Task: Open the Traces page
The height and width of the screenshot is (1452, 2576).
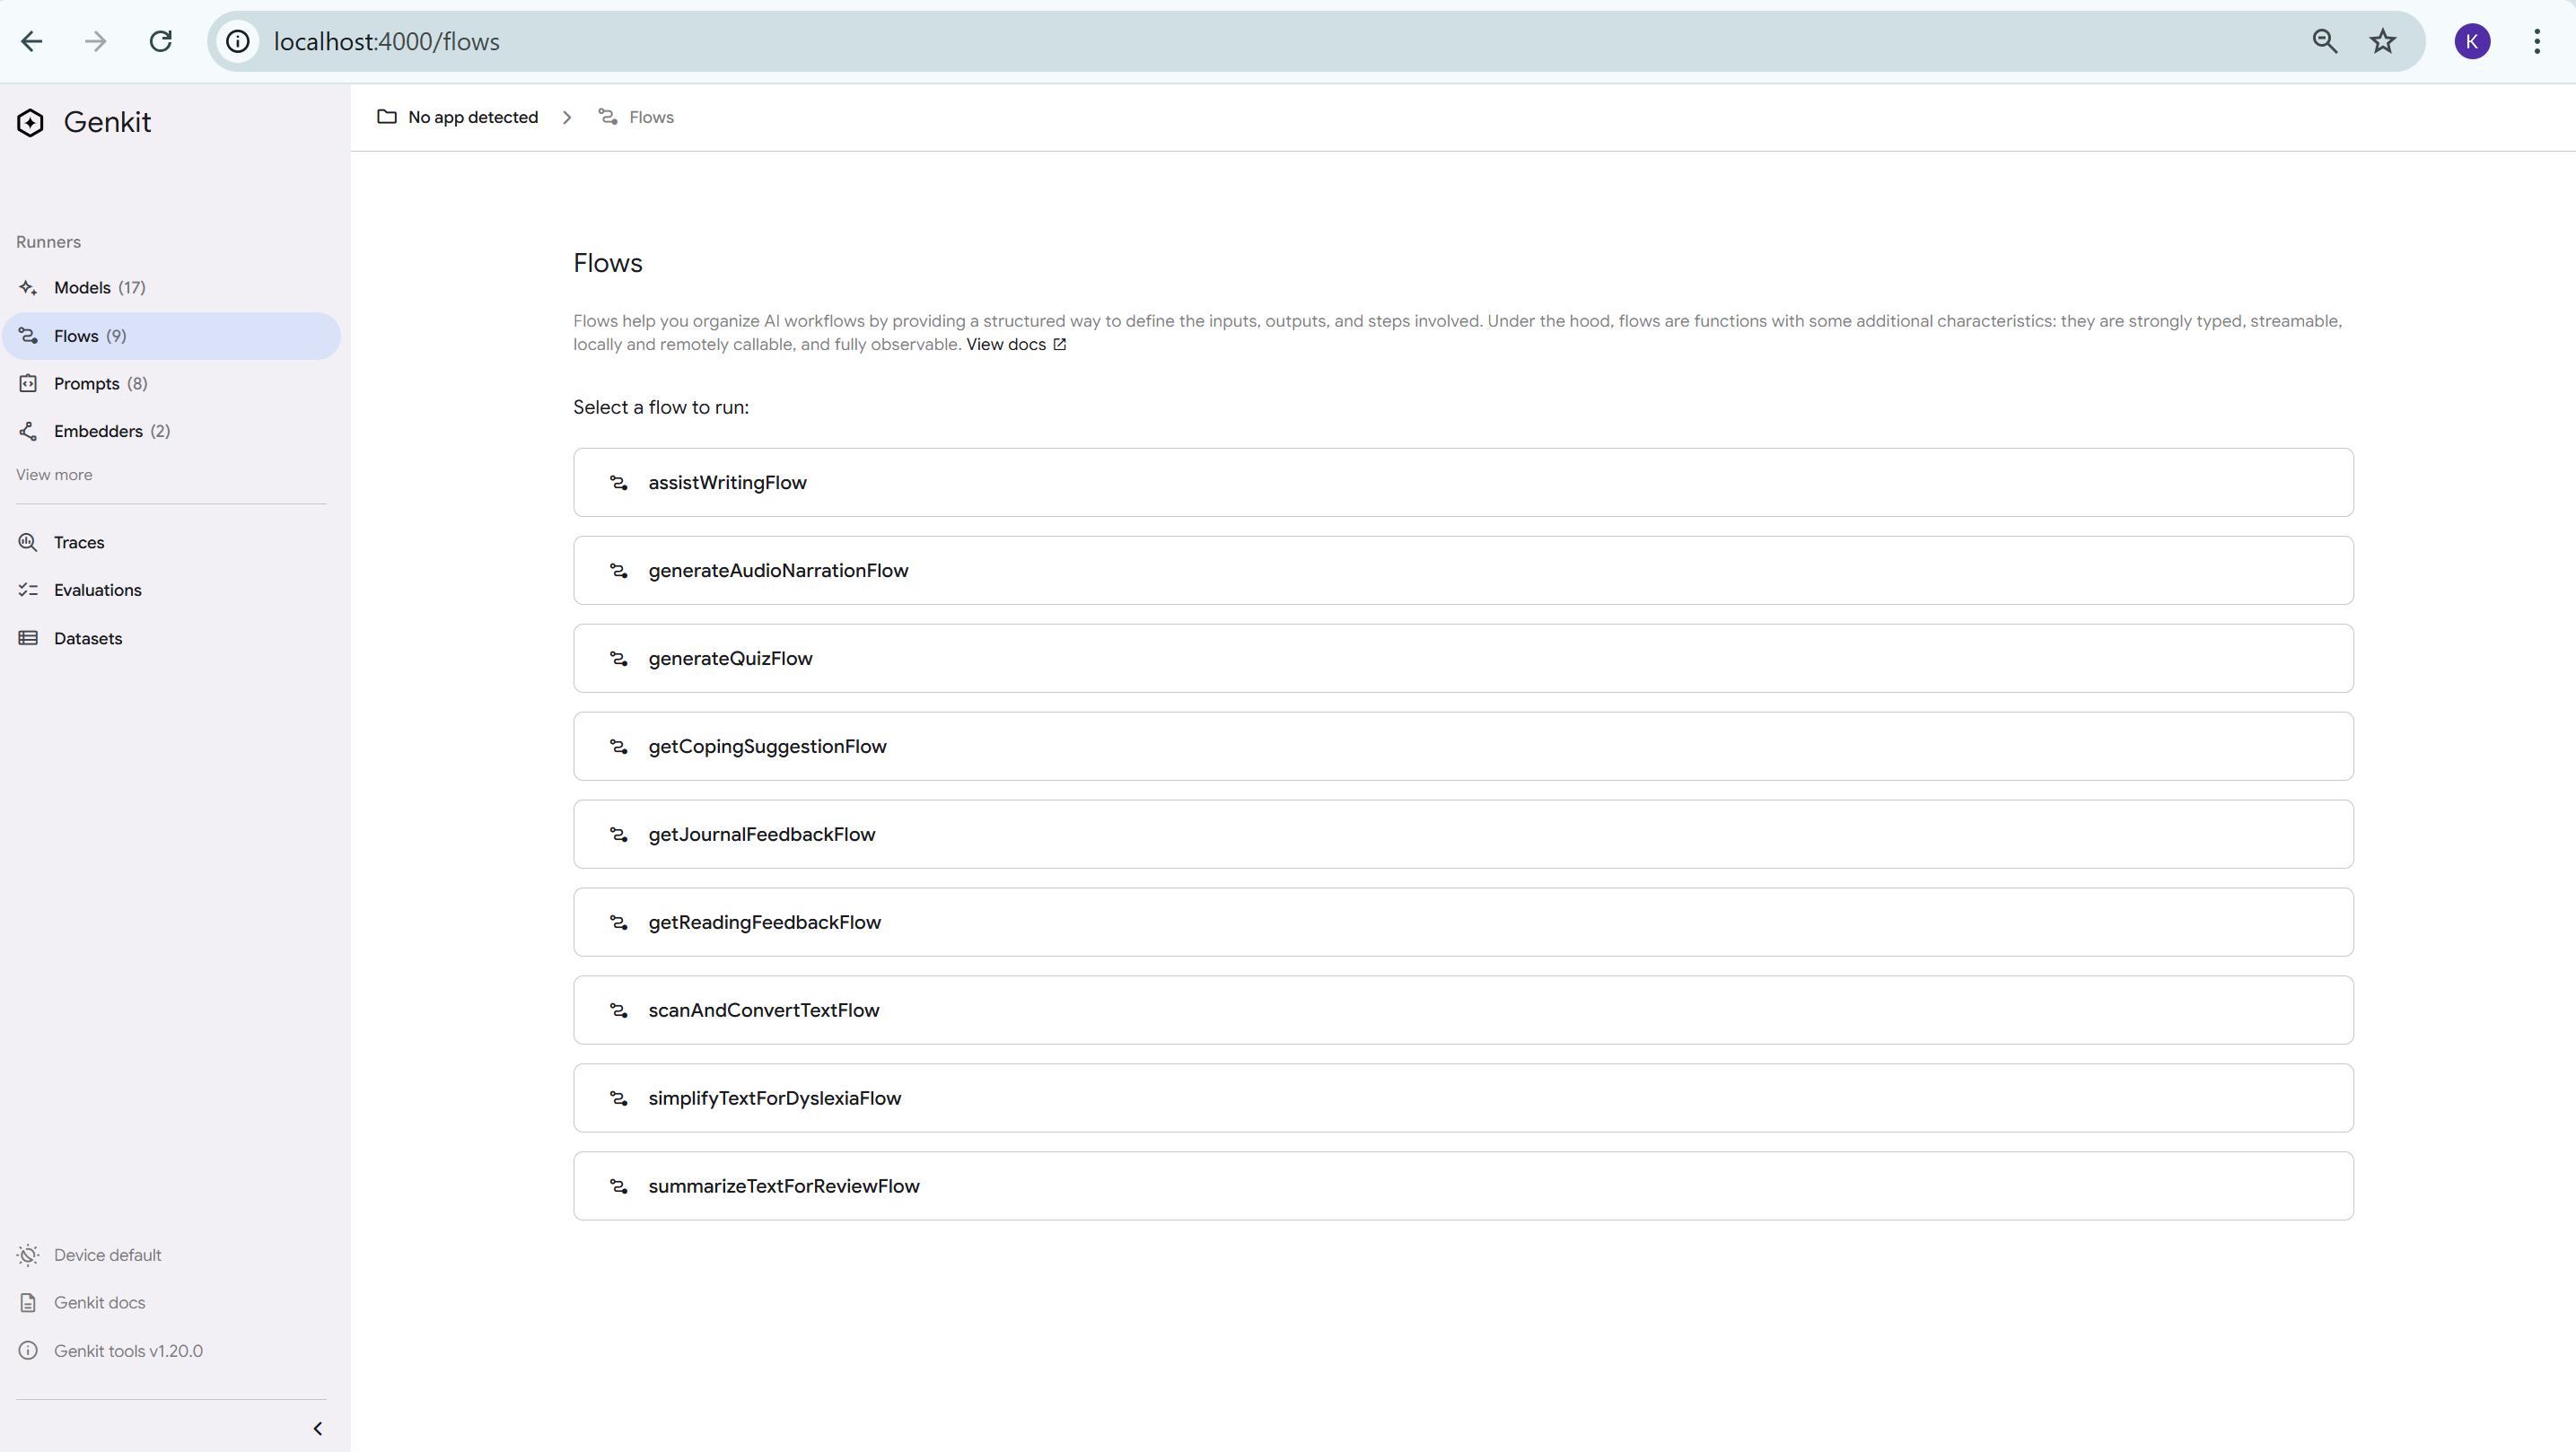Action: pos(78,542)
